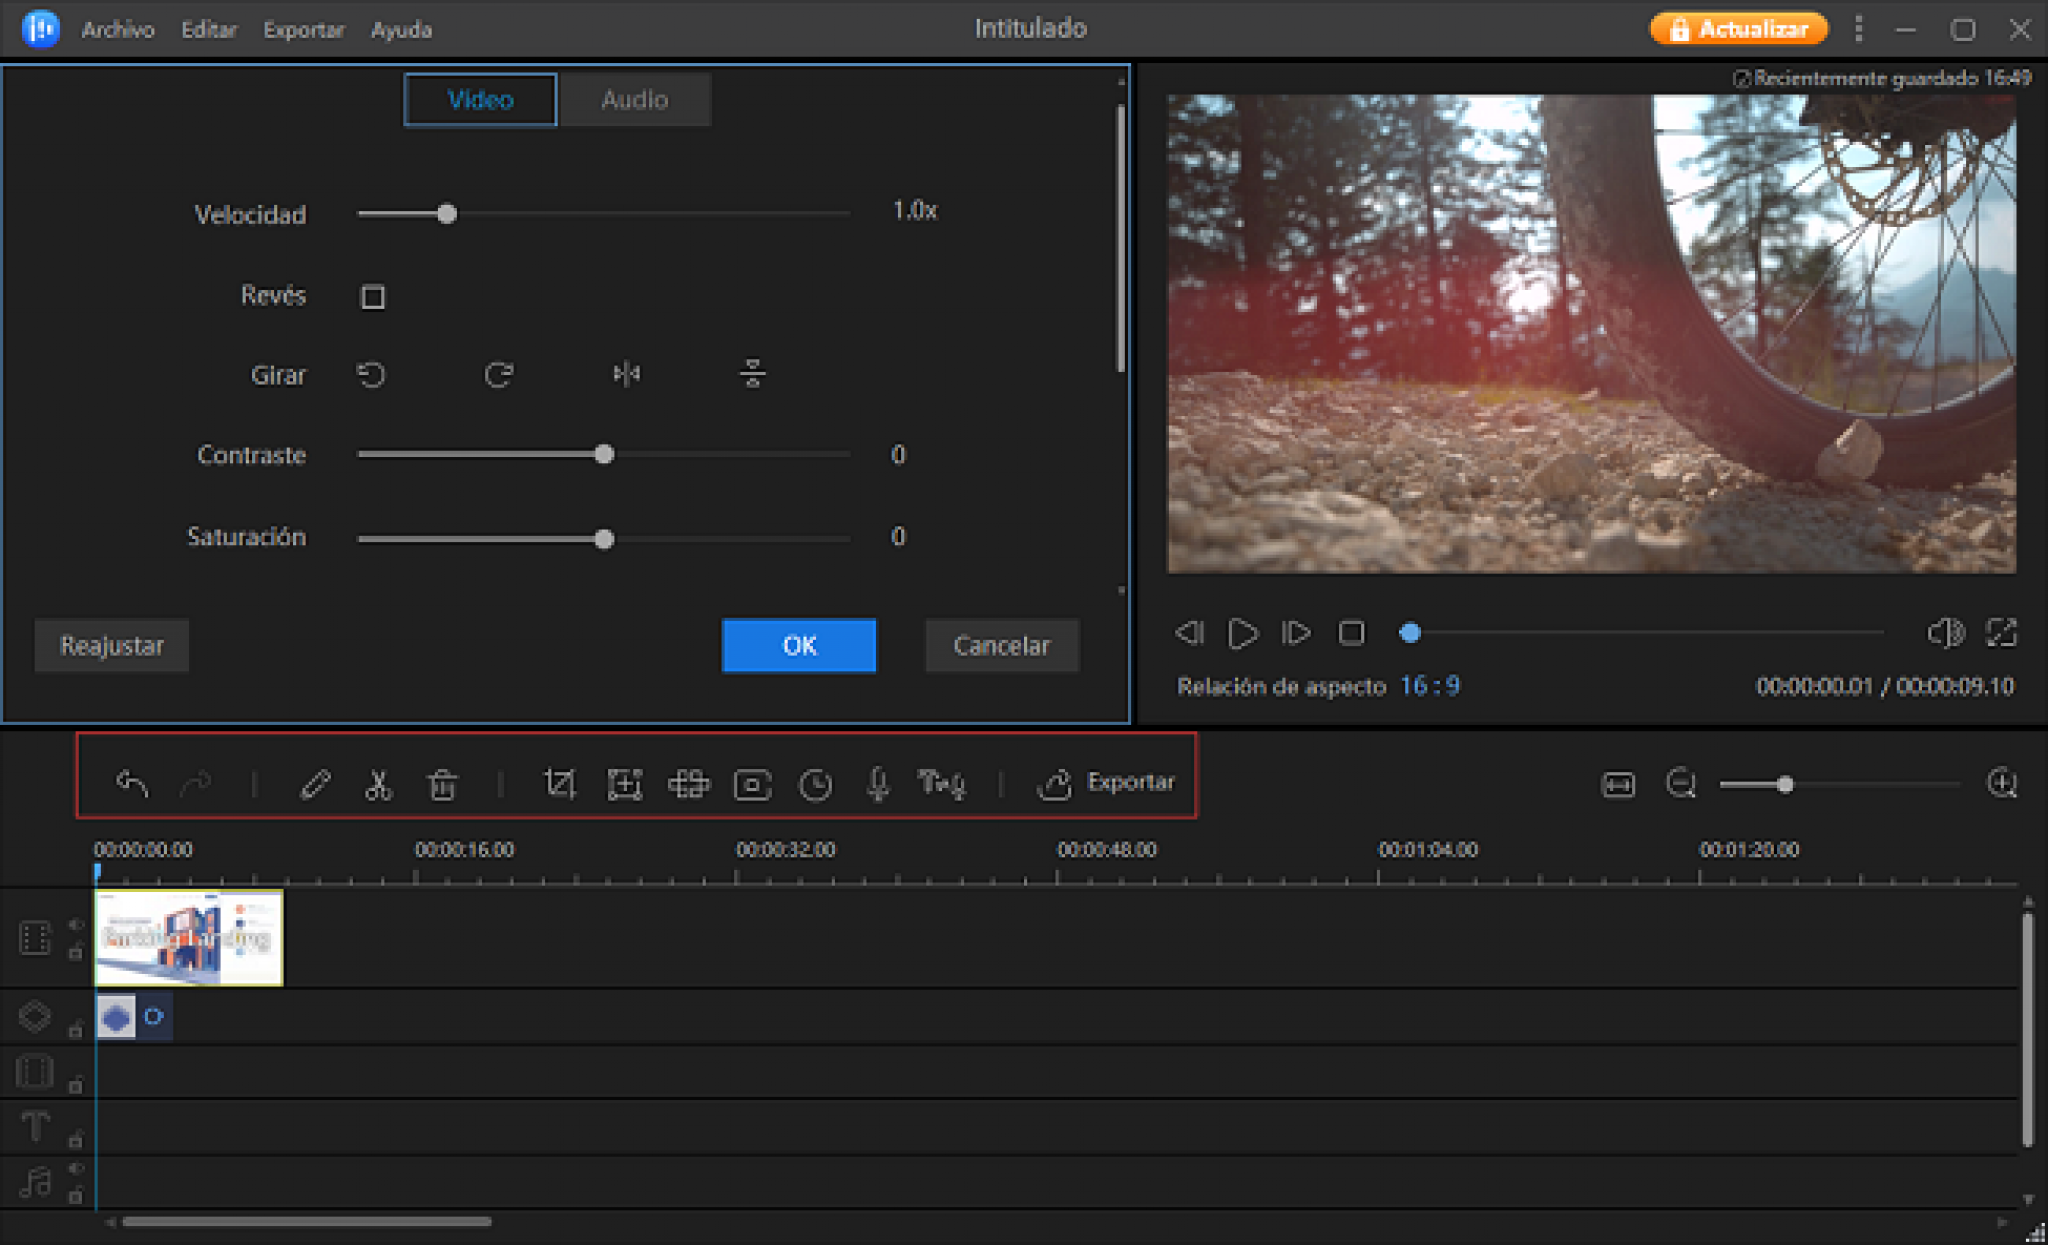Open the Mosaic tool icon
Image resolution: width=2048 pixels, height=1245 pixels.
(x=689, y=785)
